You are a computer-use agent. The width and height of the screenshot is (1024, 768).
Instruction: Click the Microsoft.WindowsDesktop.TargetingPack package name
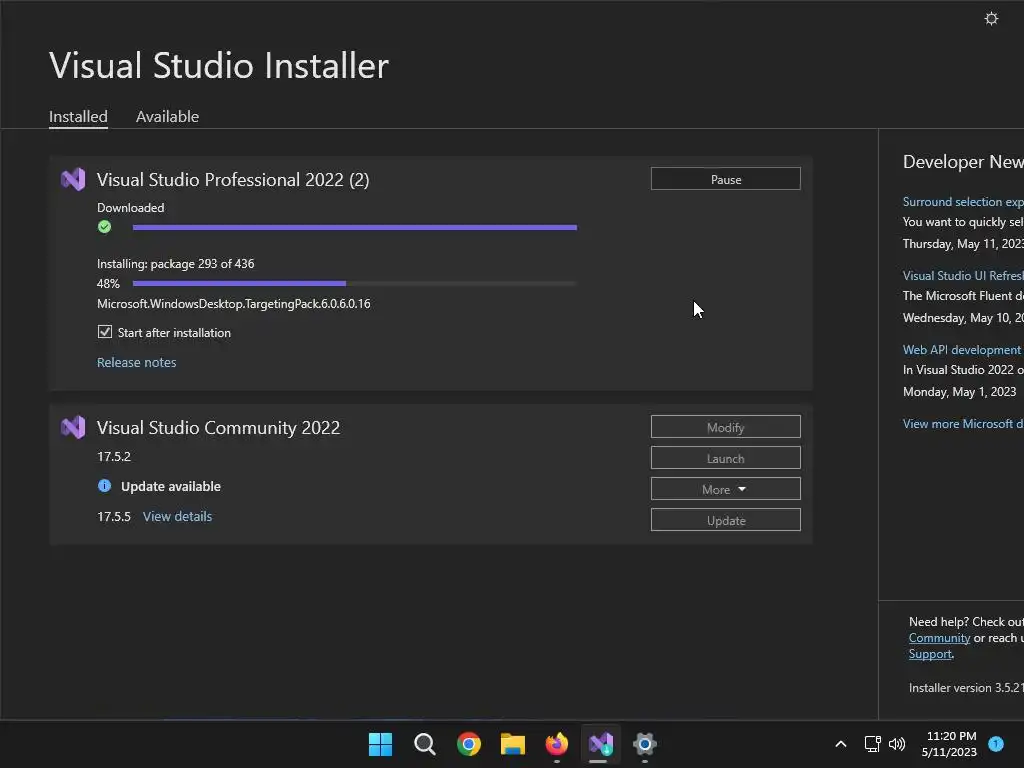(x=234, y=304)
